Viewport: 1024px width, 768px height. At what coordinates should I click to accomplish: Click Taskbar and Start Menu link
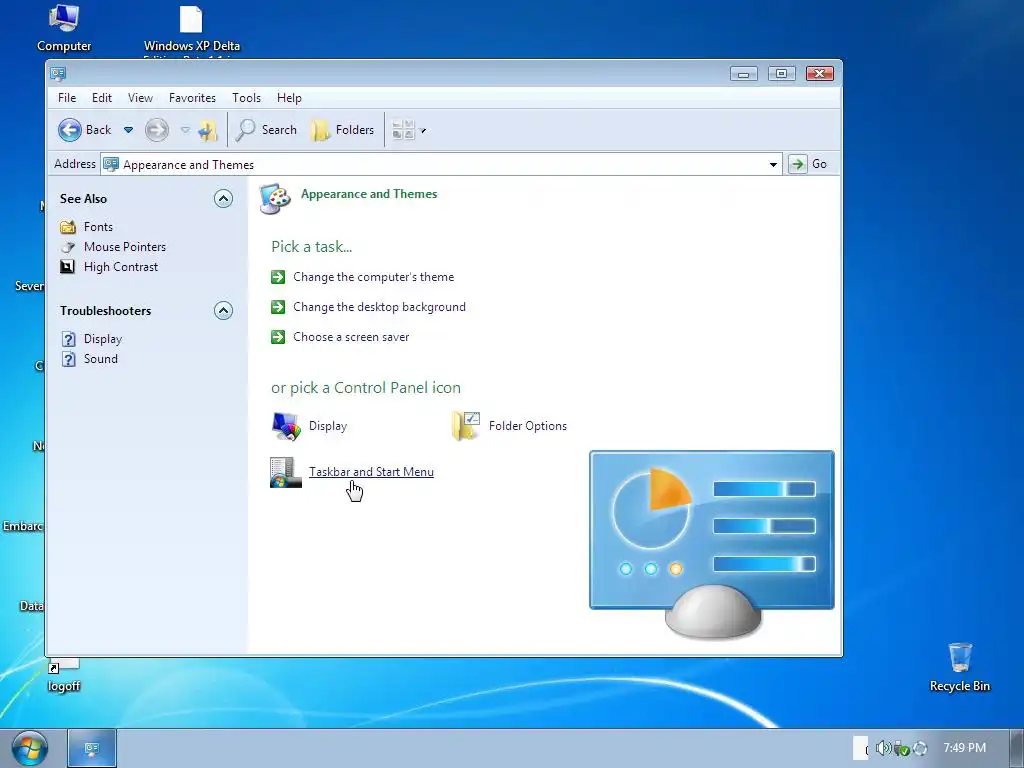coord(372,472)
